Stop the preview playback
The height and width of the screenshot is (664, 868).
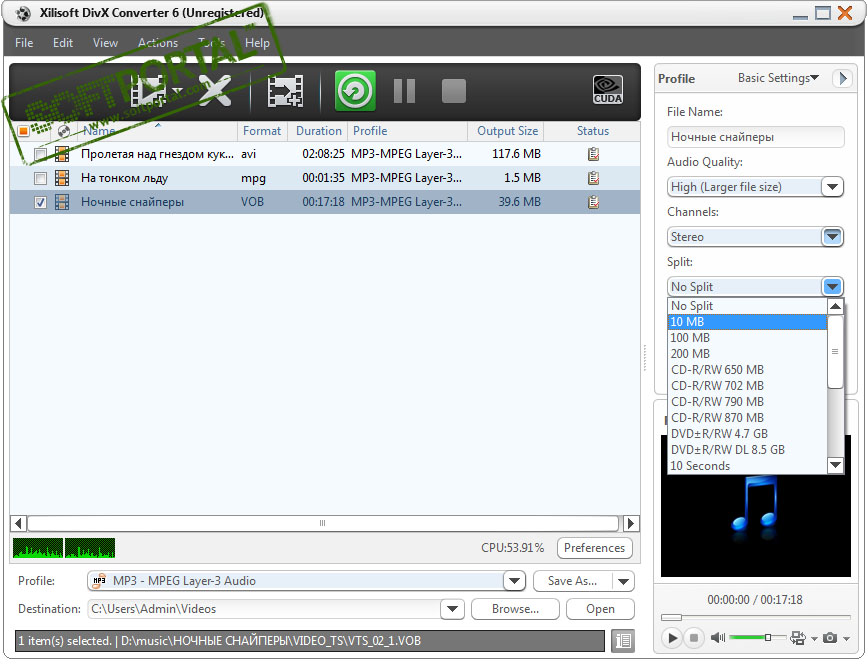click(x=694, y=638)
